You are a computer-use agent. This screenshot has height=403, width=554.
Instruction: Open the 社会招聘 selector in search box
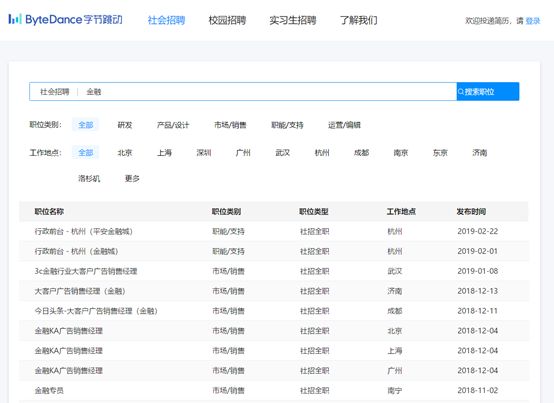pyautogui.click(x=55, y=92)
